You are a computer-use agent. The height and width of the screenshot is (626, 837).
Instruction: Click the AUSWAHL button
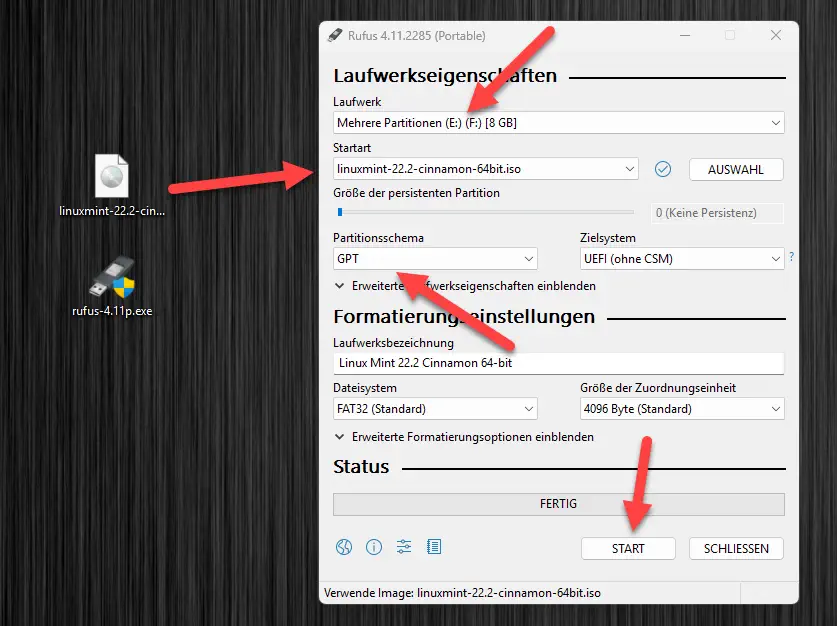(735, 170)
